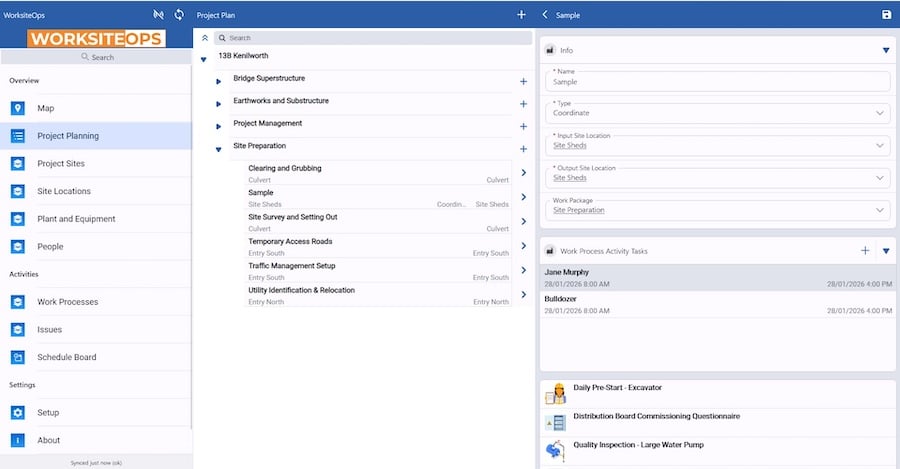Screen dimensions: 900x469
Task: Open Plant and Equipment in the sidebar
Action: coord(96,219)
